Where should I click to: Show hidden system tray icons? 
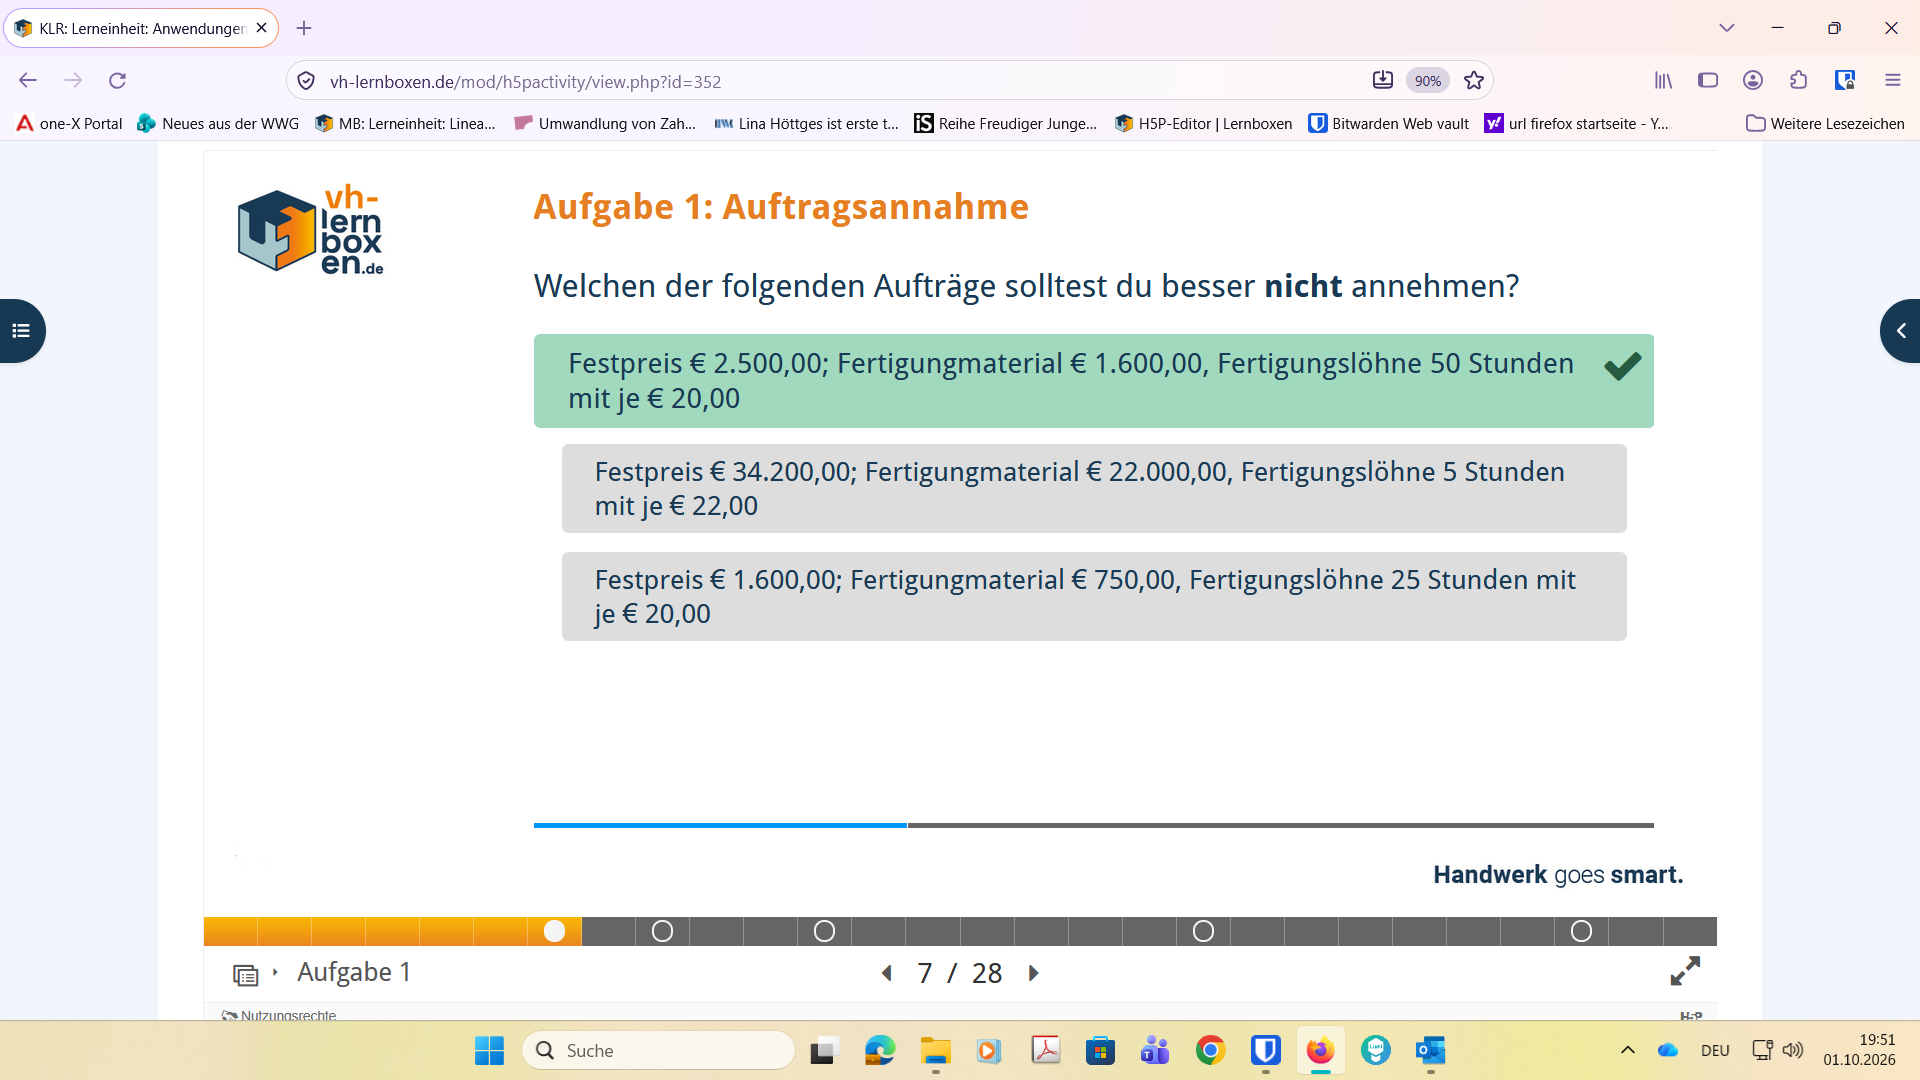pyautogui.click(x=1628, y=1050)
